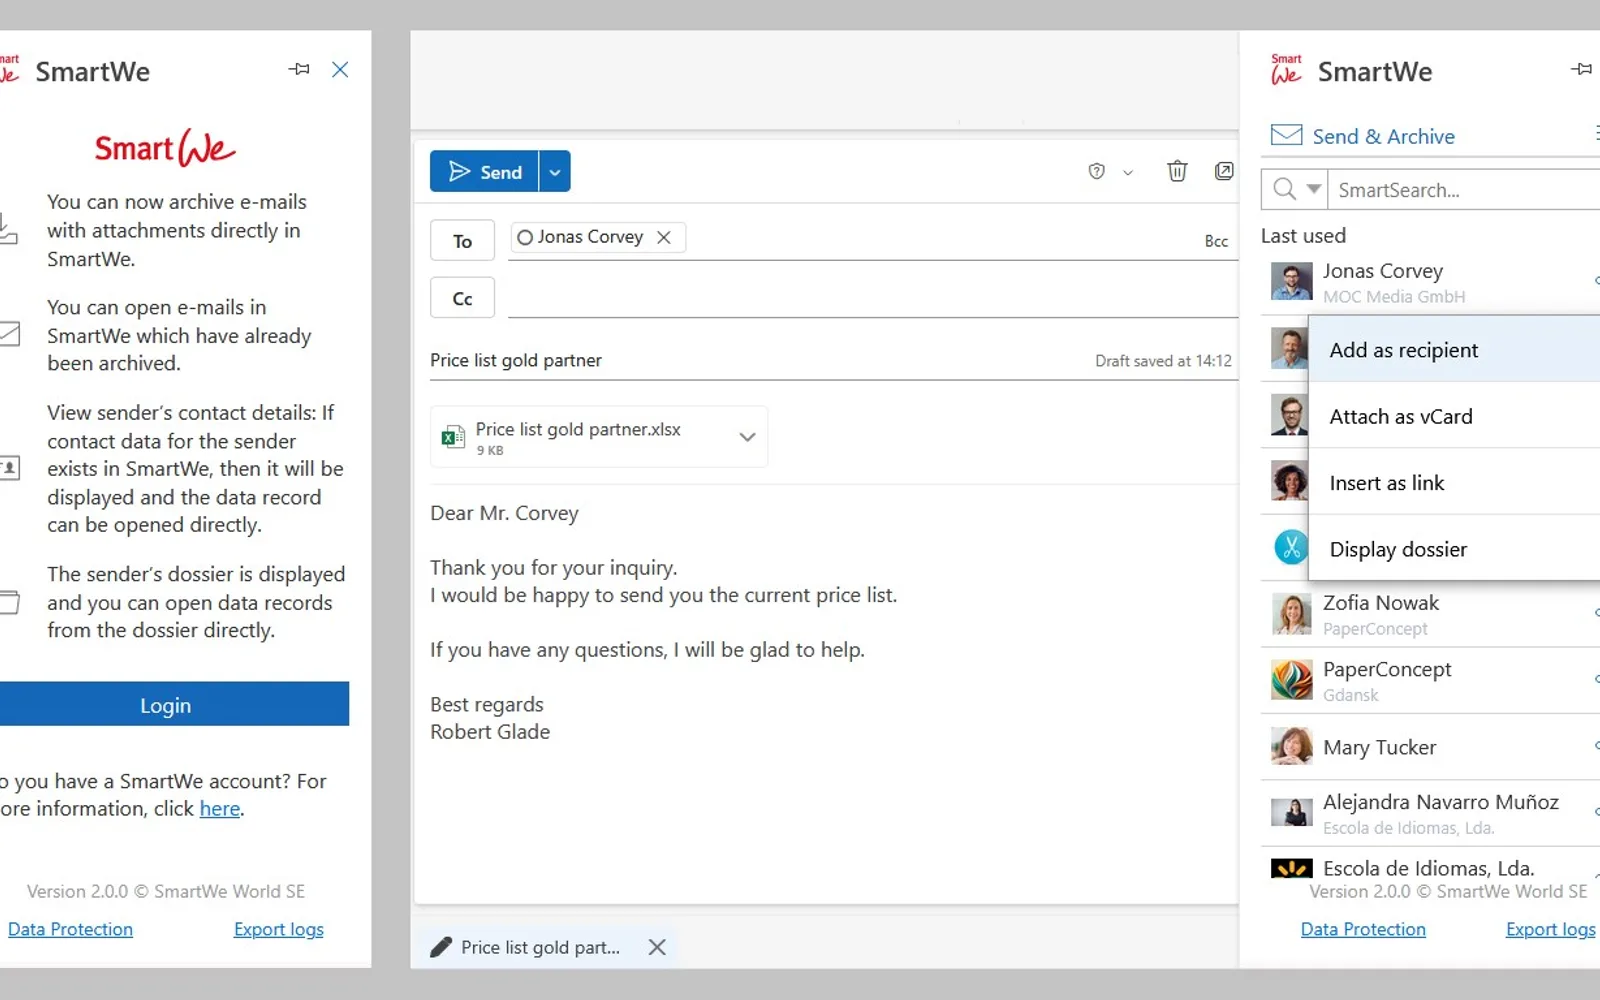Focus the SmartSearch input field
This screenshot has width=1600, height=1000.
(1464, 189)
